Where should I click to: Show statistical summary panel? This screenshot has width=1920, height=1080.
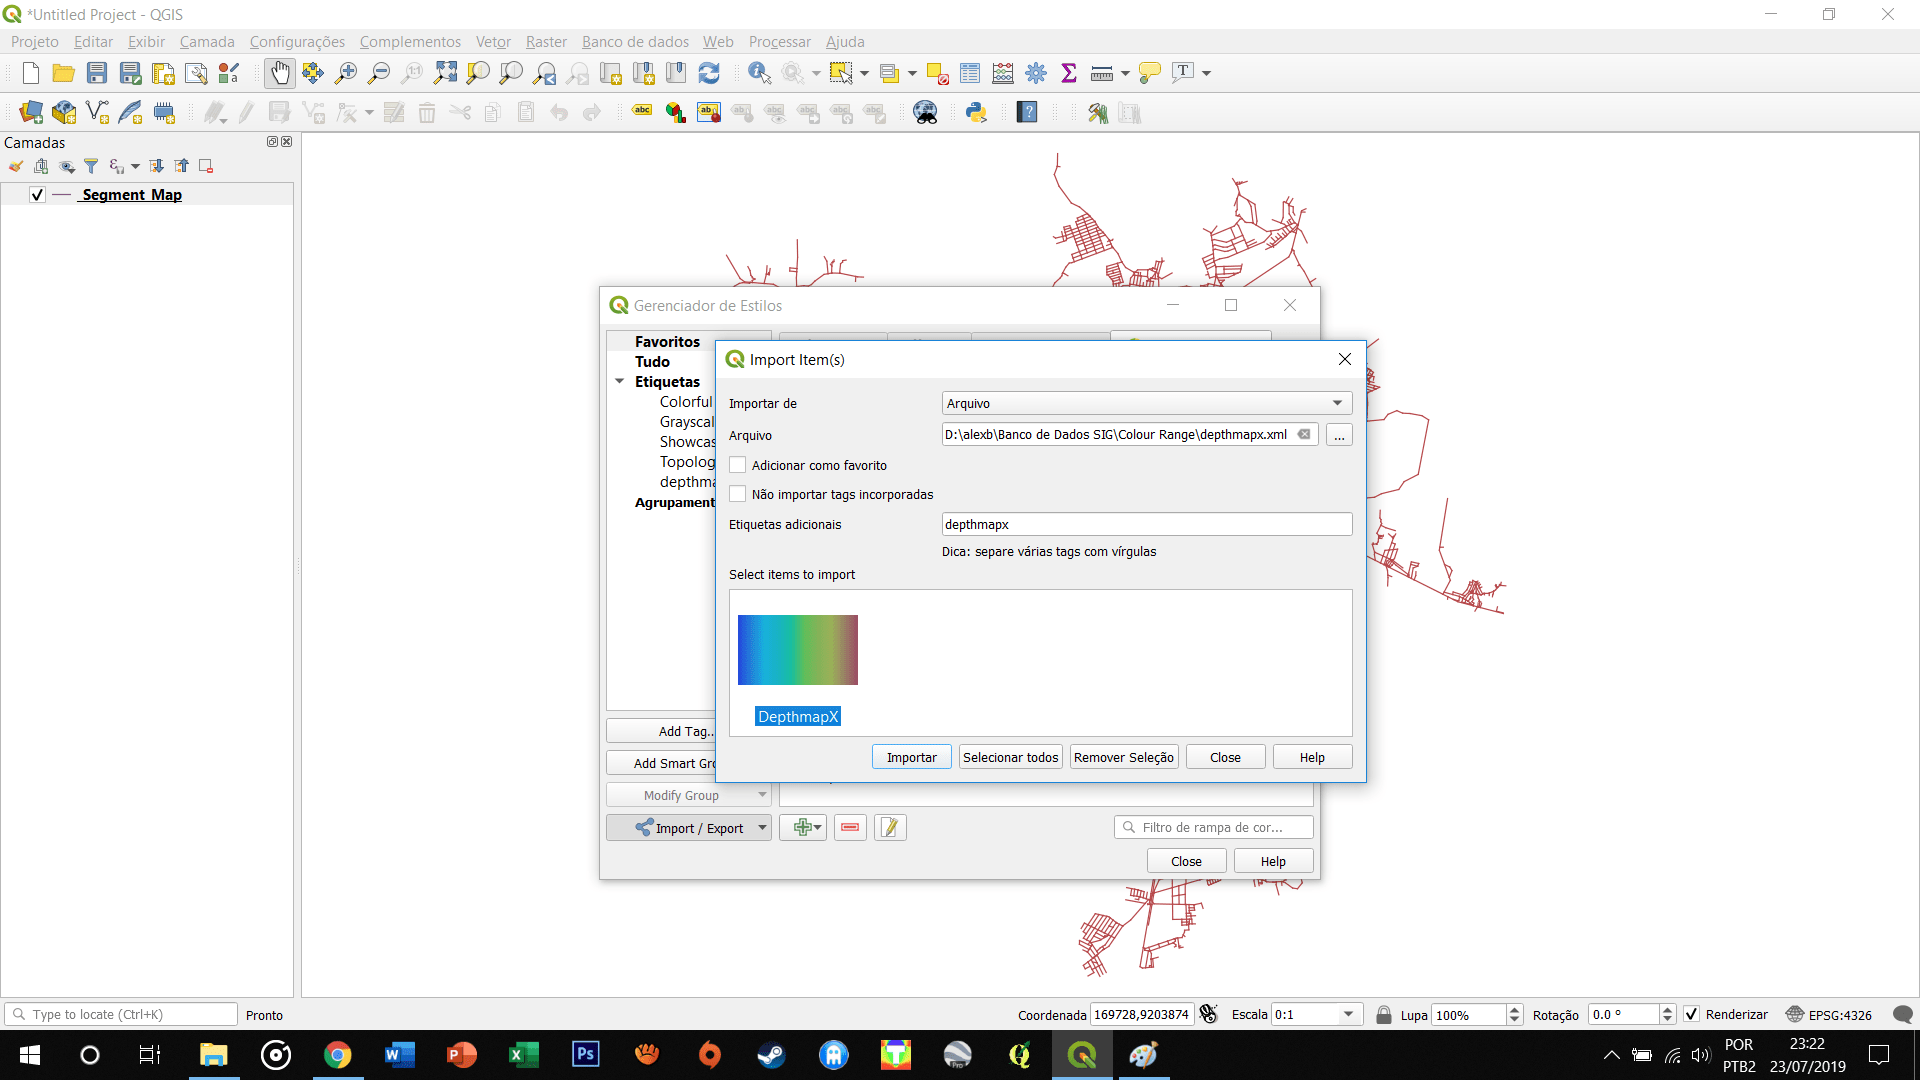pos(1069,72)
